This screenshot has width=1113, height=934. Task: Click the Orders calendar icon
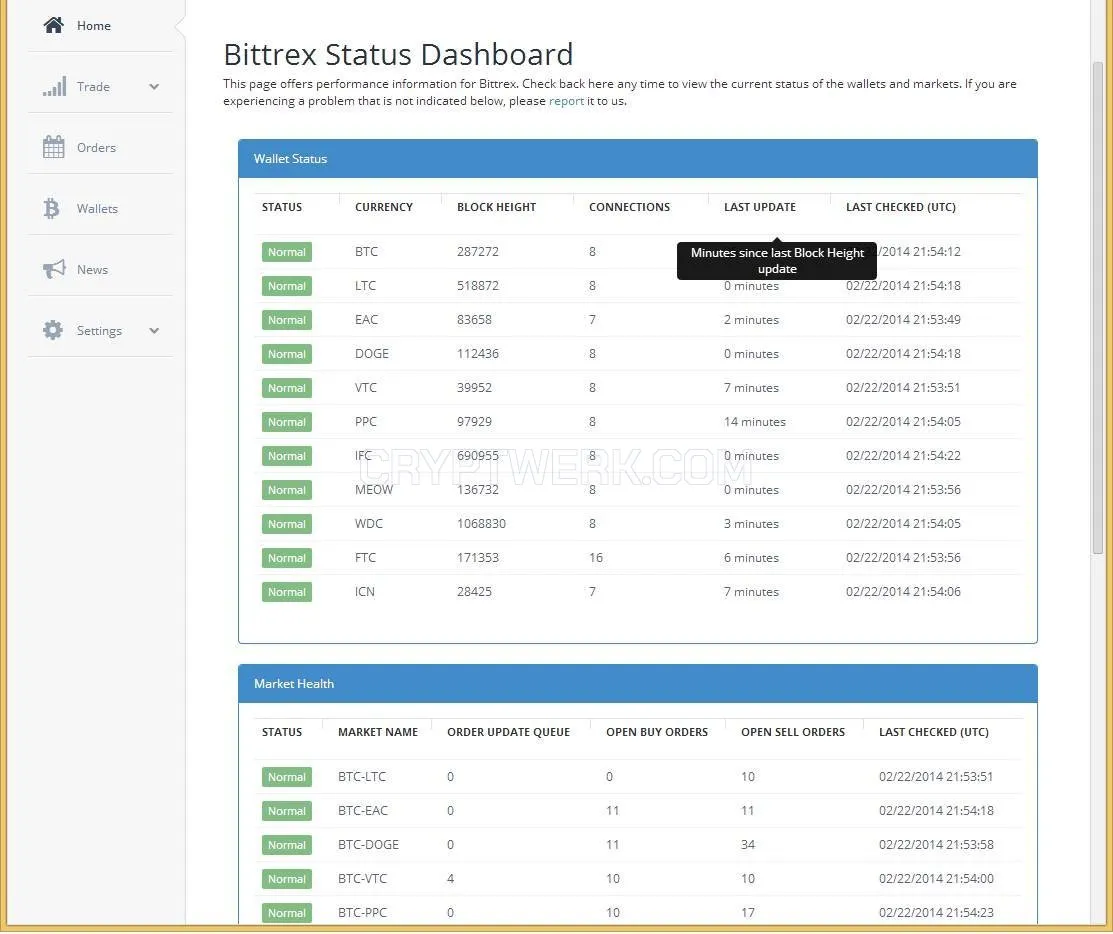(53, 147)
